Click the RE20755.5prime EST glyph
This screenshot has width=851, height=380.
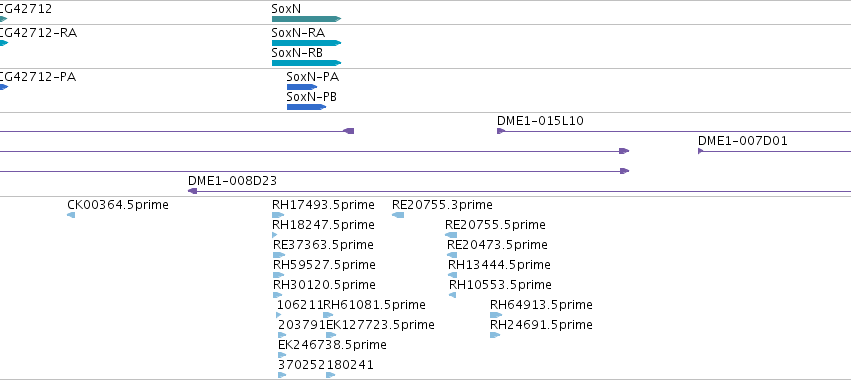(451, 235)
